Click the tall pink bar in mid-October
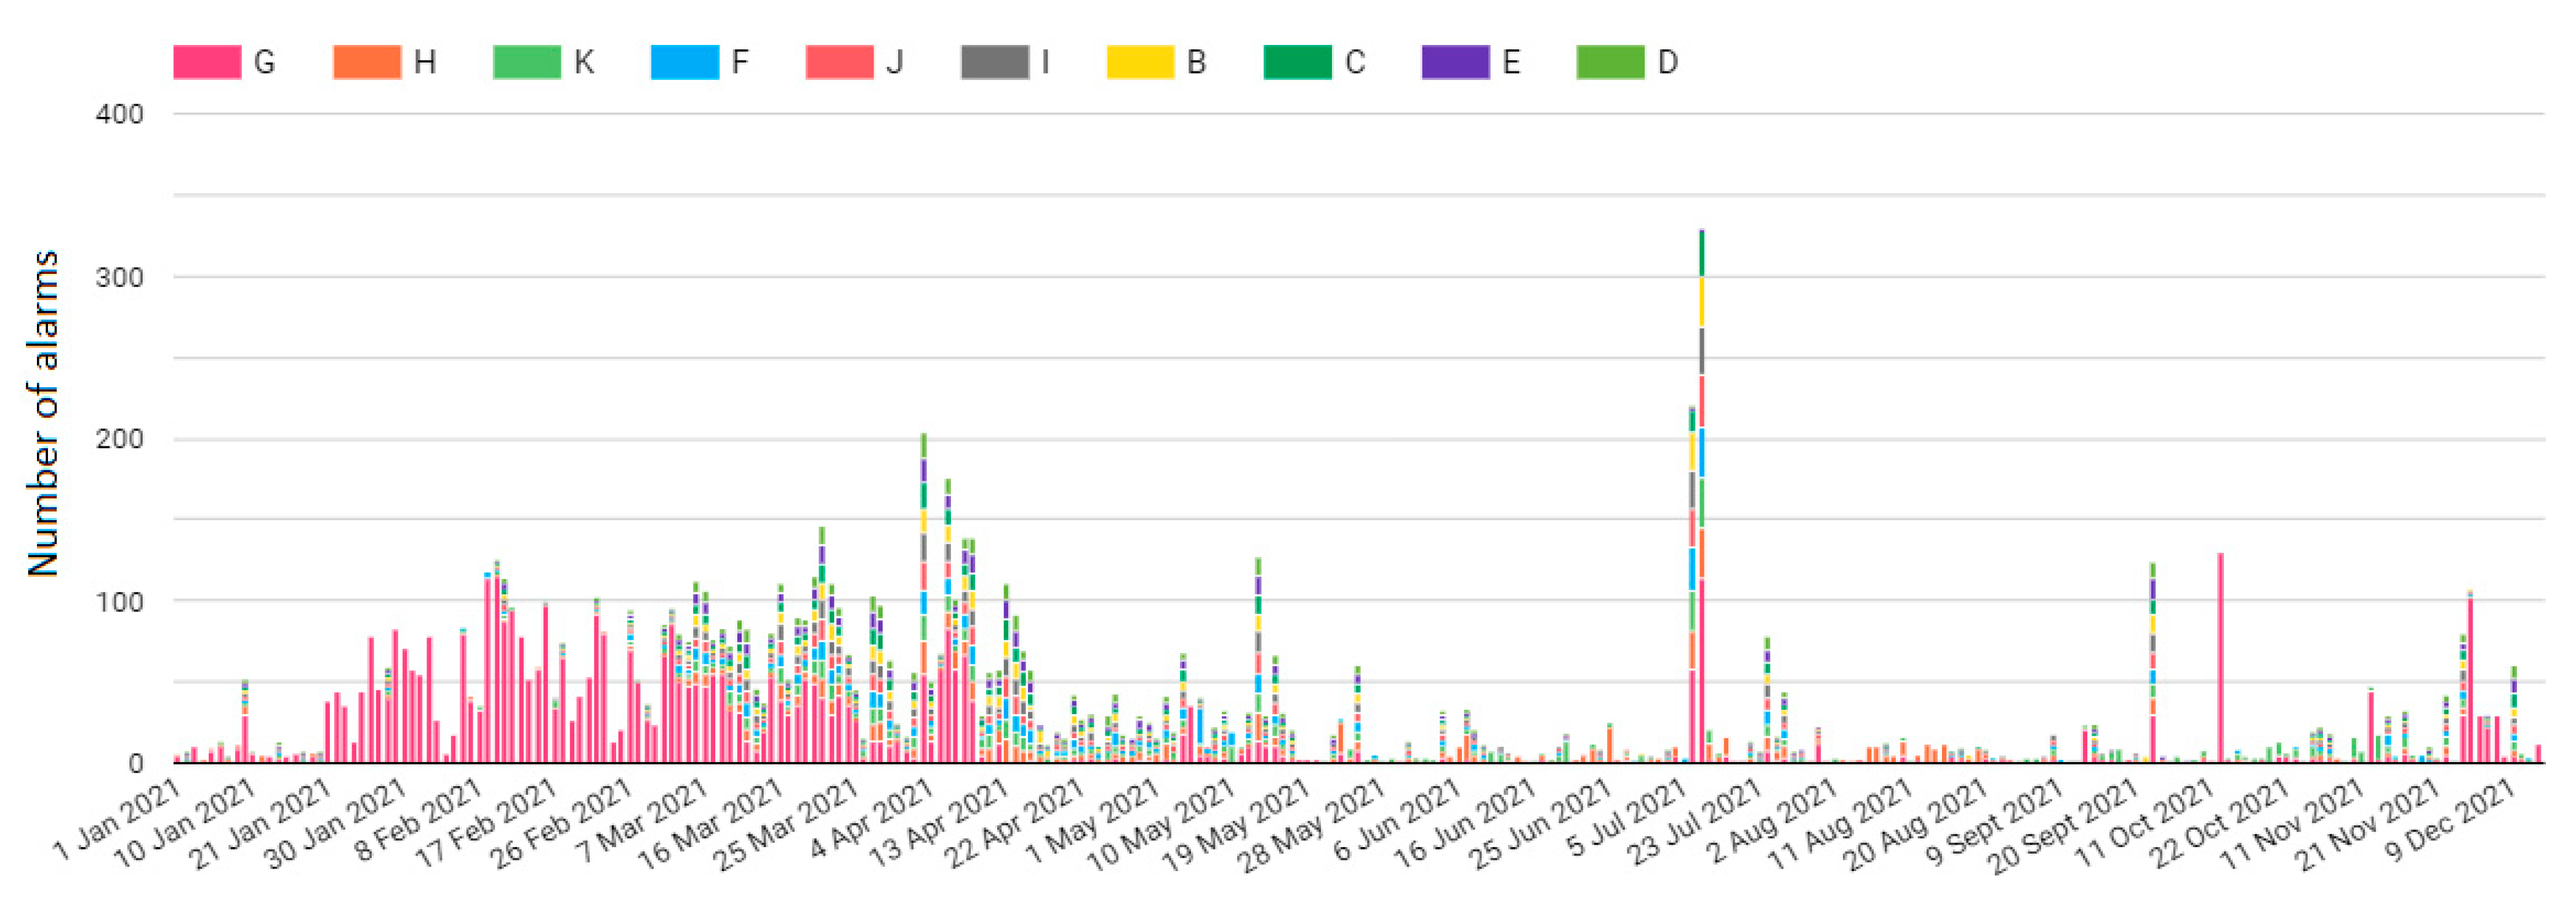 pyautogui.click(x=2220, y=660)
